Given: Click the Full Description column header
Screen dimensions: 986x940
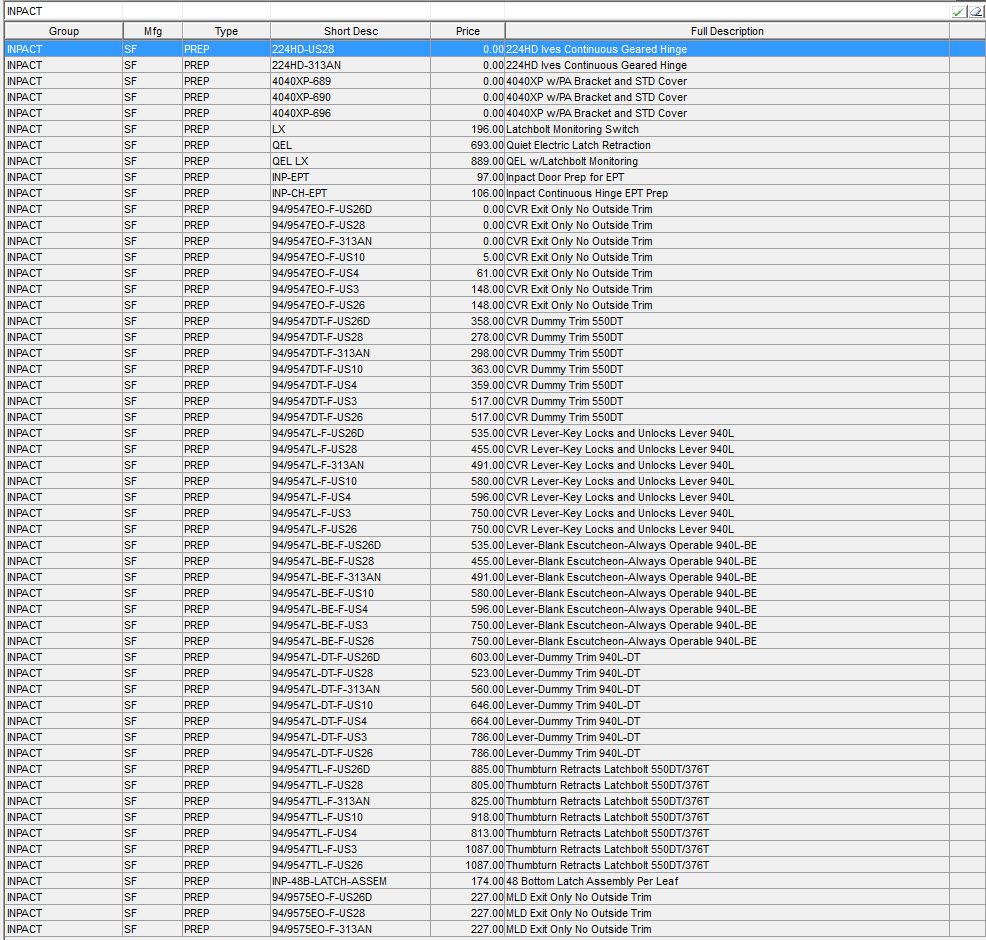Looking at the screenshot, I should (726, 31).
